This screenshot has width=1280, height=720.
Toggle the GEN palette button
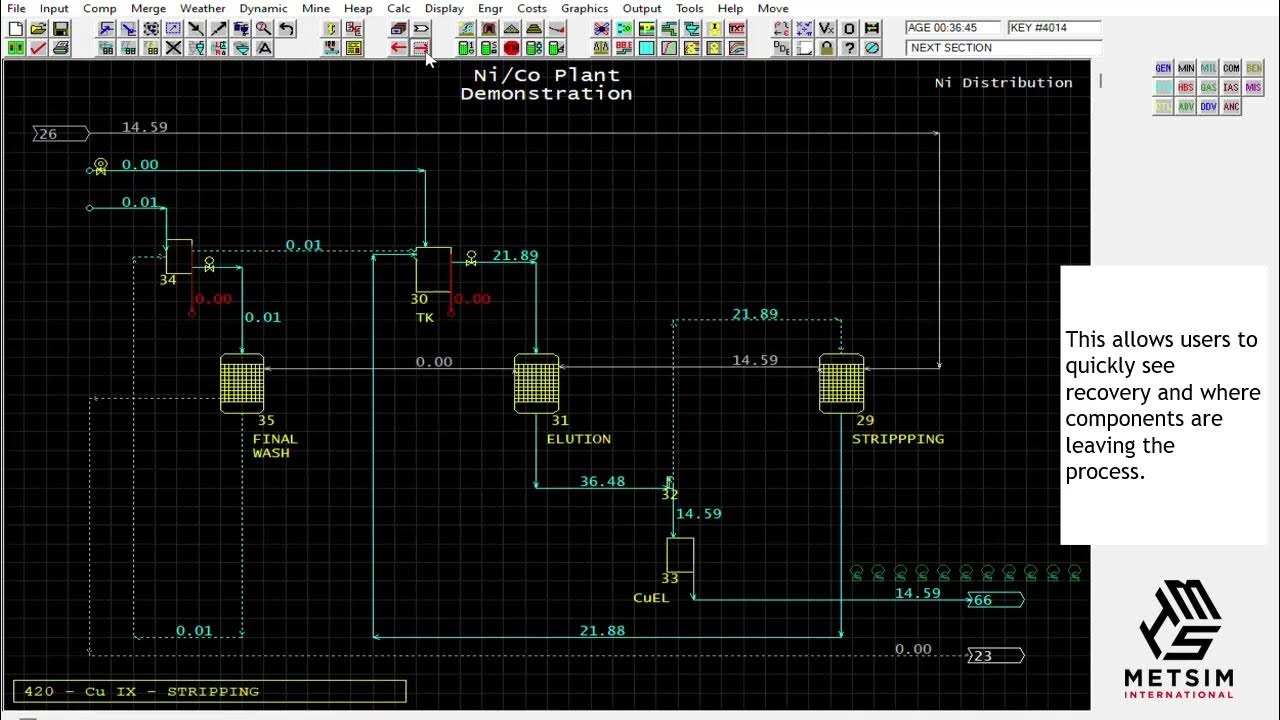coord(1163,68)
